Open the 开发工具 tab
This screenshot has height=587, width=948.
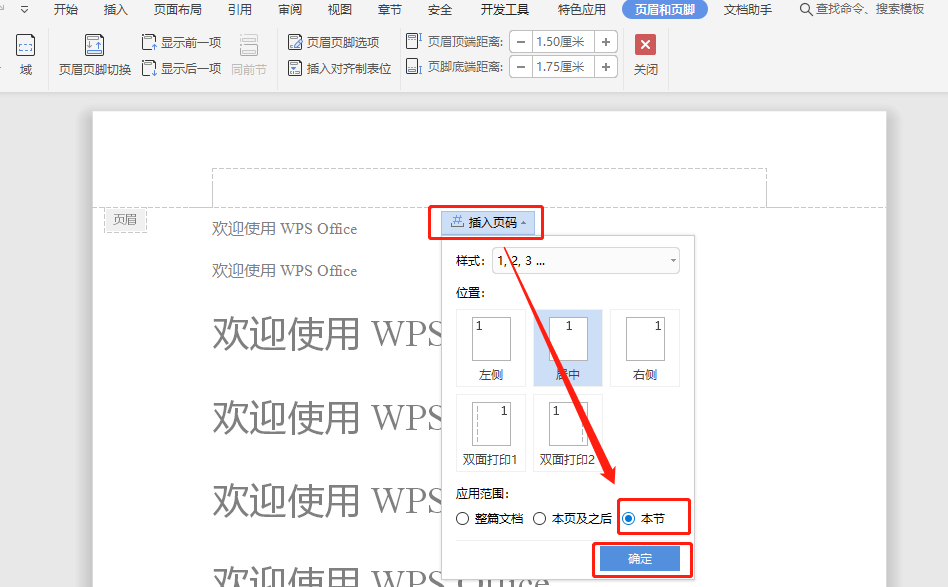click(x=505, y=10)
